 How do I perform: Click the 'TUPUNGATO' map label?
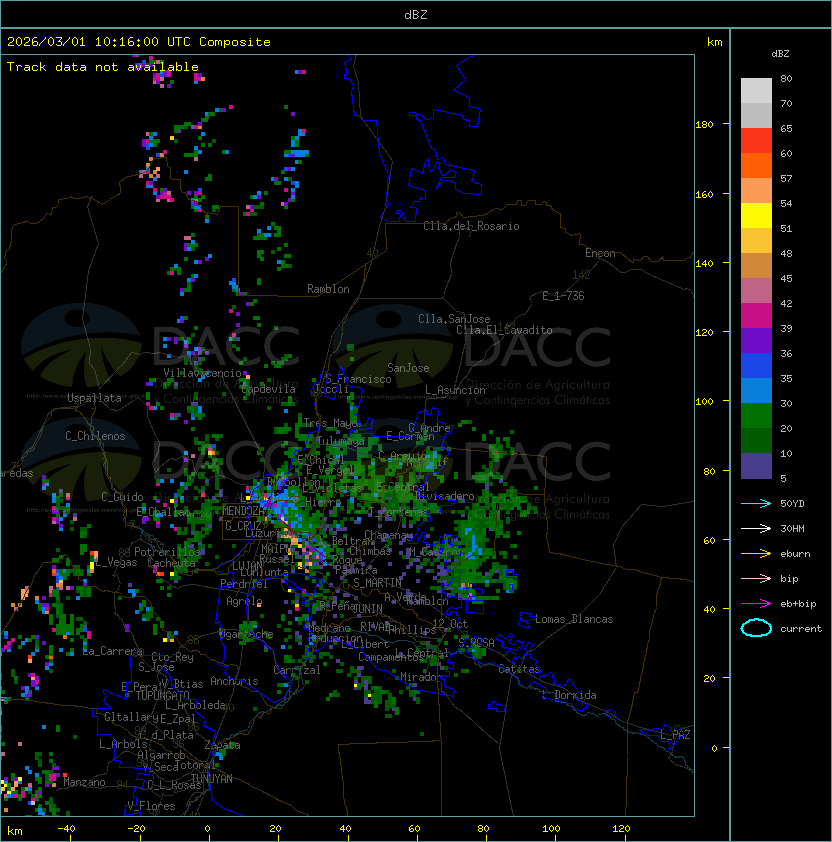click(162, 696)
